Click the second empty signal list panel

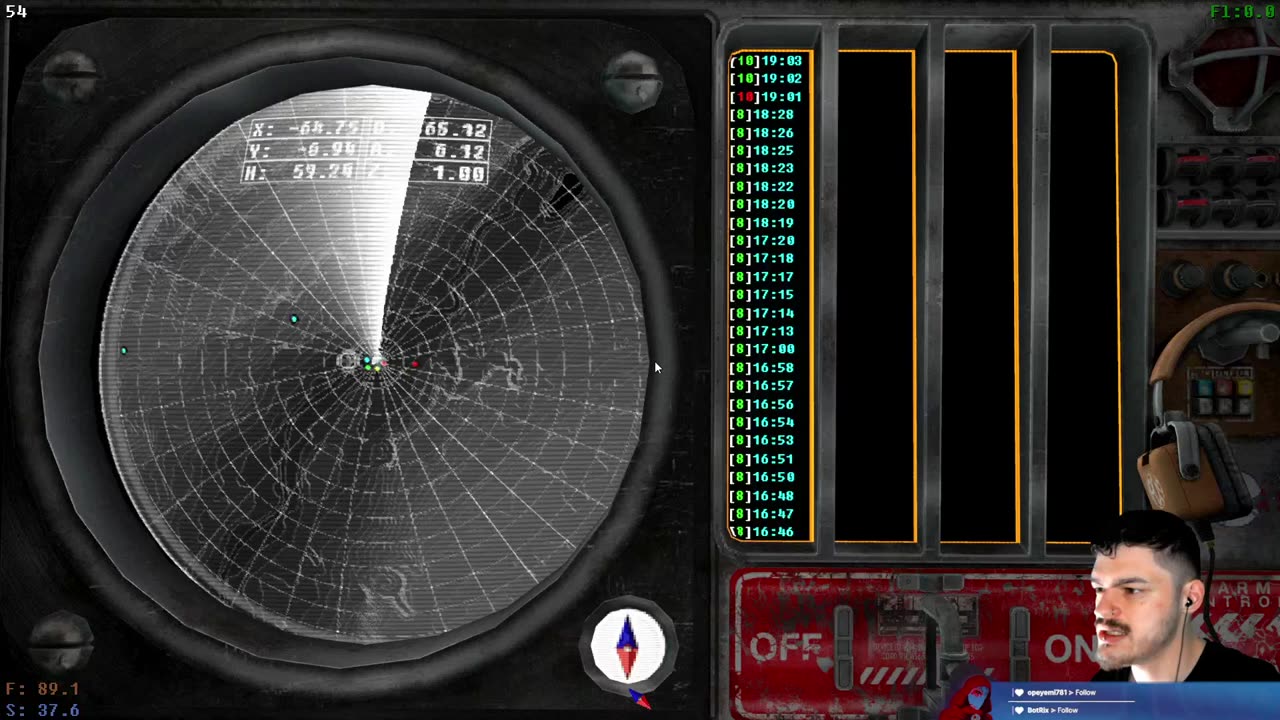coord(876,296)
